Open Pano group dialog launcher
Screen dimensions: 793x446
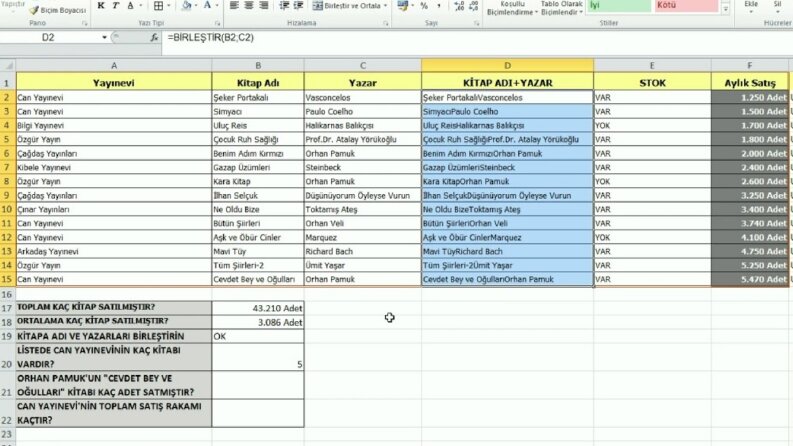pos(84,23)
